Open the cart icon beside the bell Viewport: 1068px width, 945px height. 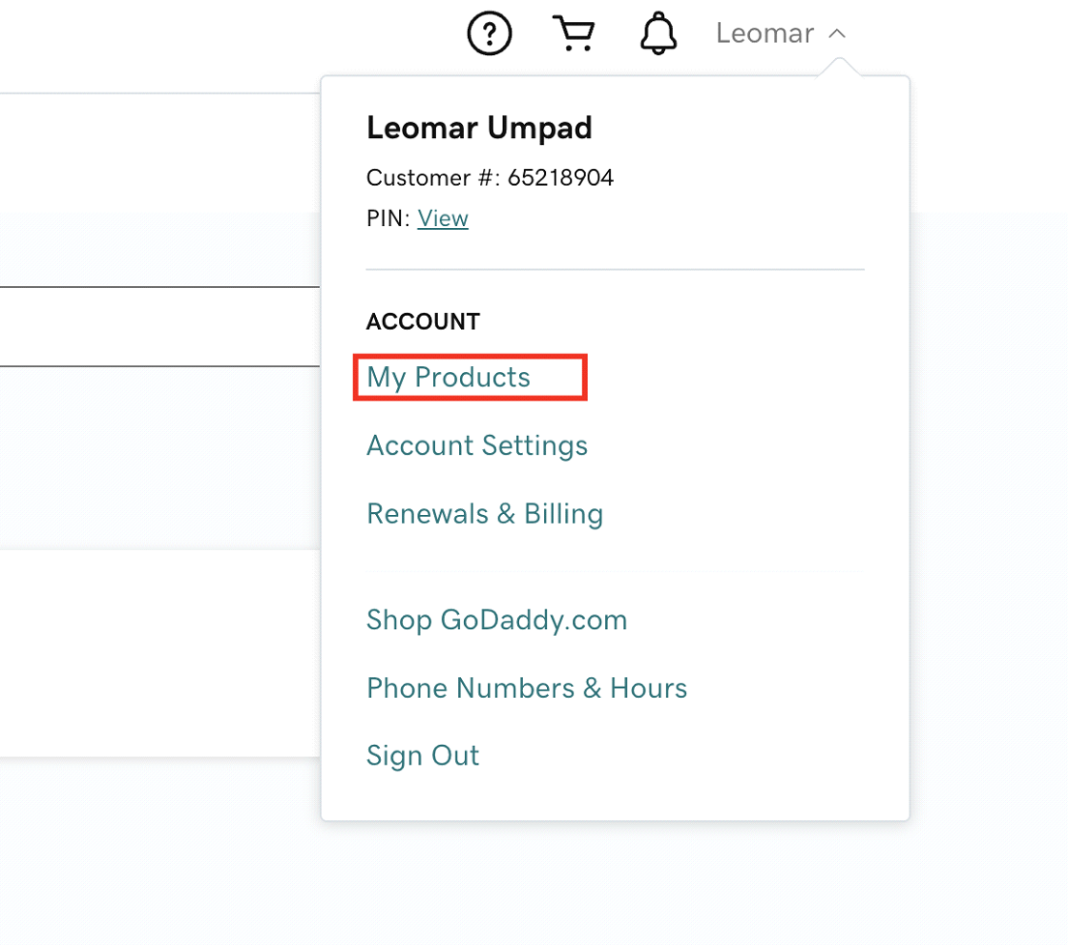click(573, 32)
